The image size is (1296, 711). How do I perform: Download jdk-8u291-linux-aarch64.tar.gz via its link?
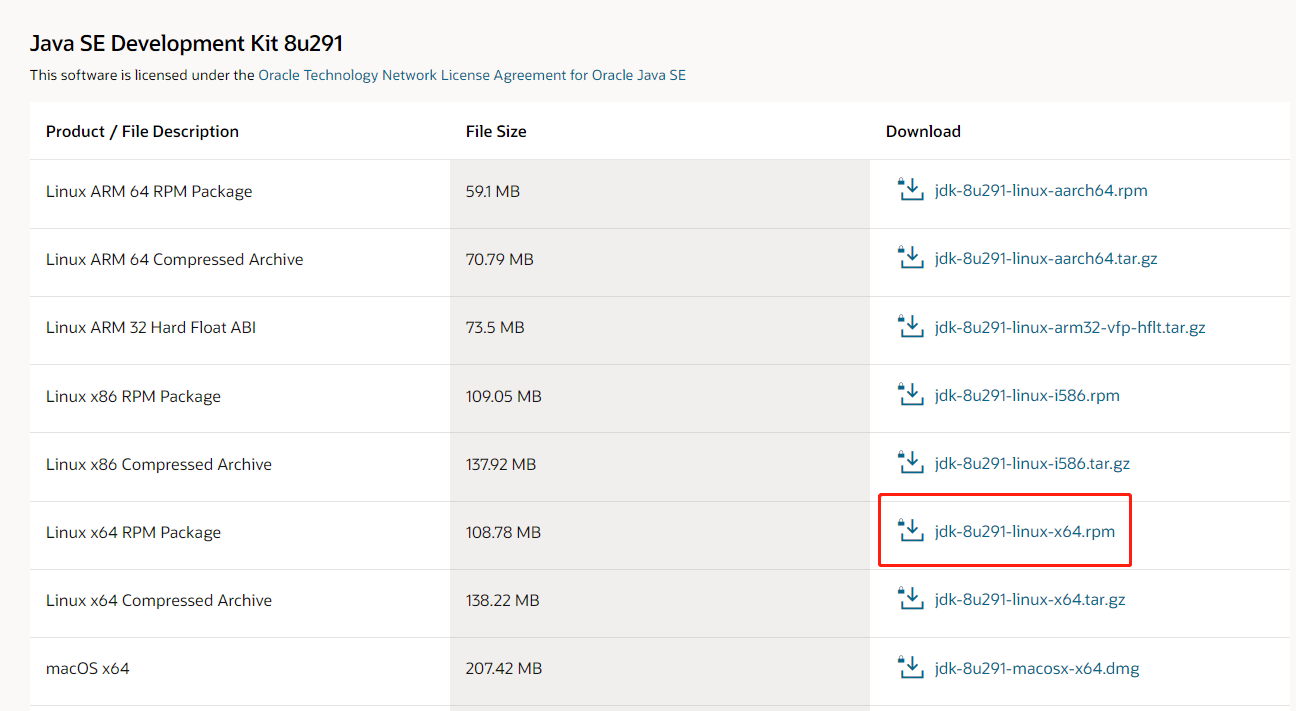[1046, 258]
